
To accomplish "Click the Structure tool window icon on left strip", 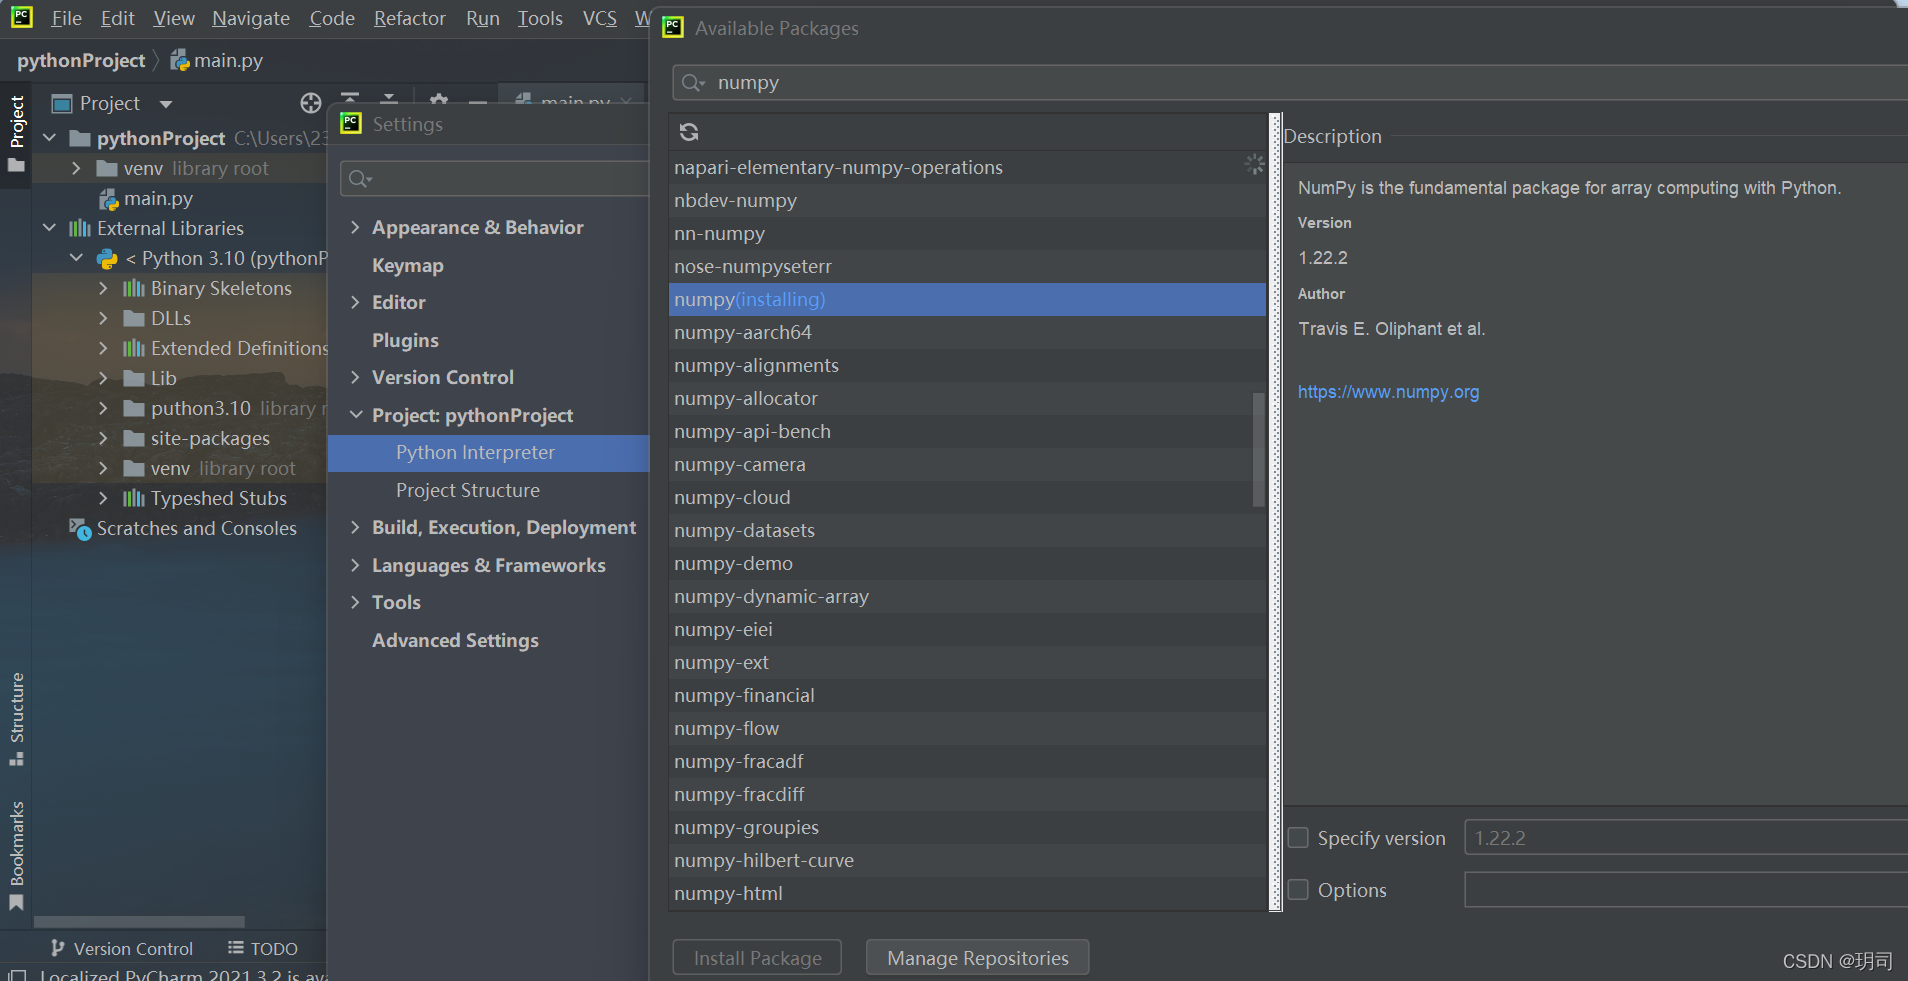I will click(16, 759).
